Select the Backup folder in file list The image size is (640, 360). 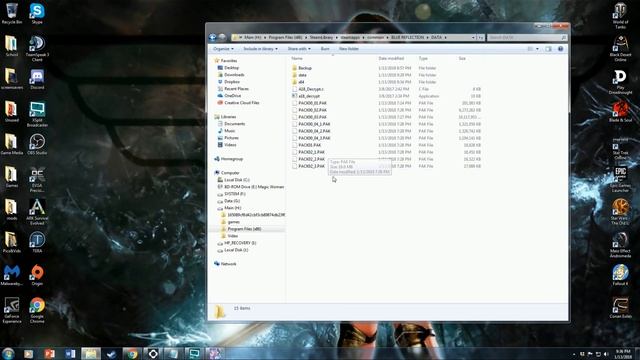click(x=305, y=68)
